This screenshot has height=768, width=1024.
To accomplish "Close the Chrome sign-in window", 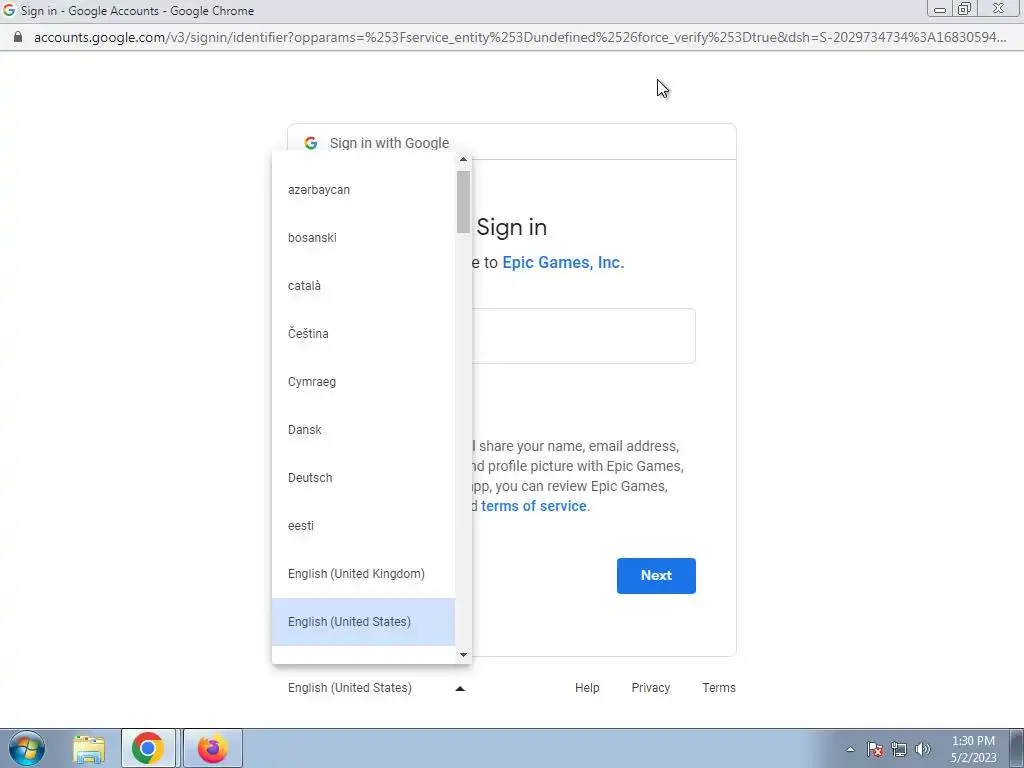I will pos(998,9).
